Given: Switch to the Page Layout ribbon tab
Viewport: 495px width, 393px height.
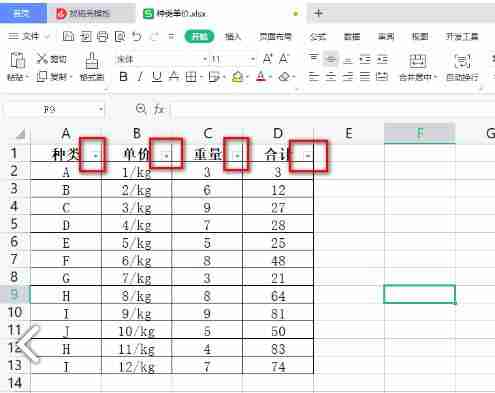Looking at the screenshot, I should pyautogui.click(x=276, y=36).
